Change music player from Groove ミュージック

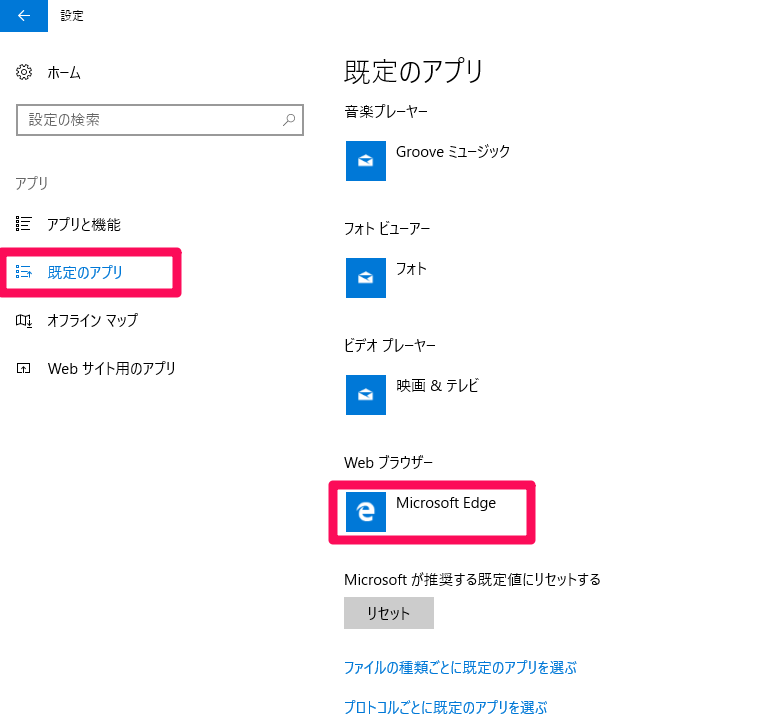(x=453, y=152)
